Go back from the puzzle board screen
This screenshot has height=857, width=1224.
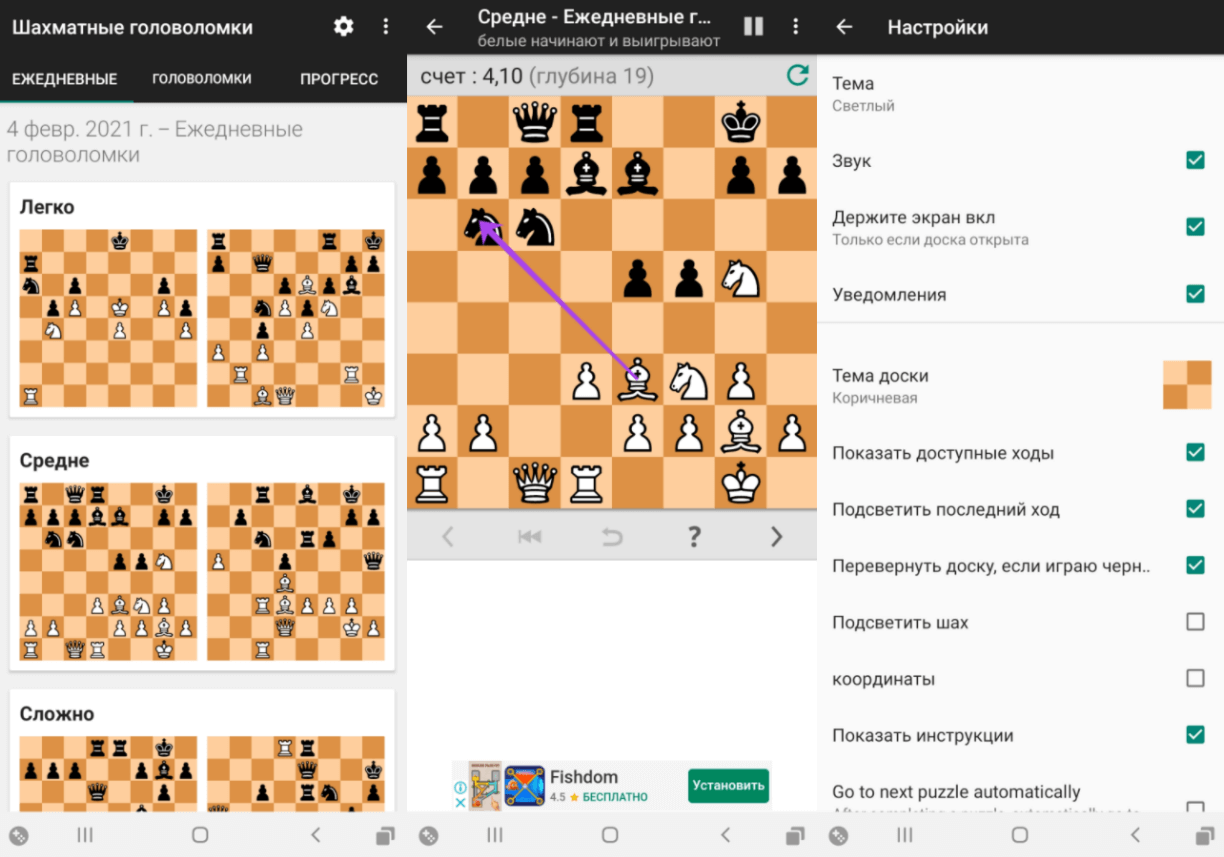[434, 27]
